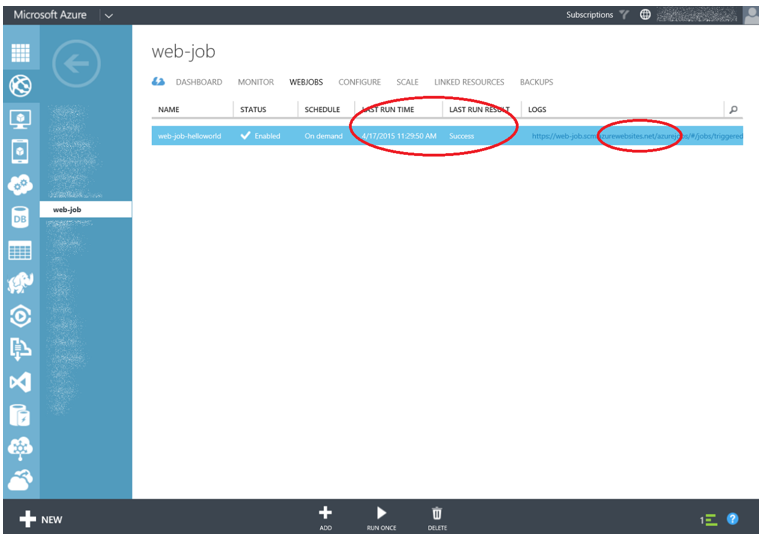Open the notifications list icon in footer
This screenshot has width=766, height=540.
click(708, 519)
